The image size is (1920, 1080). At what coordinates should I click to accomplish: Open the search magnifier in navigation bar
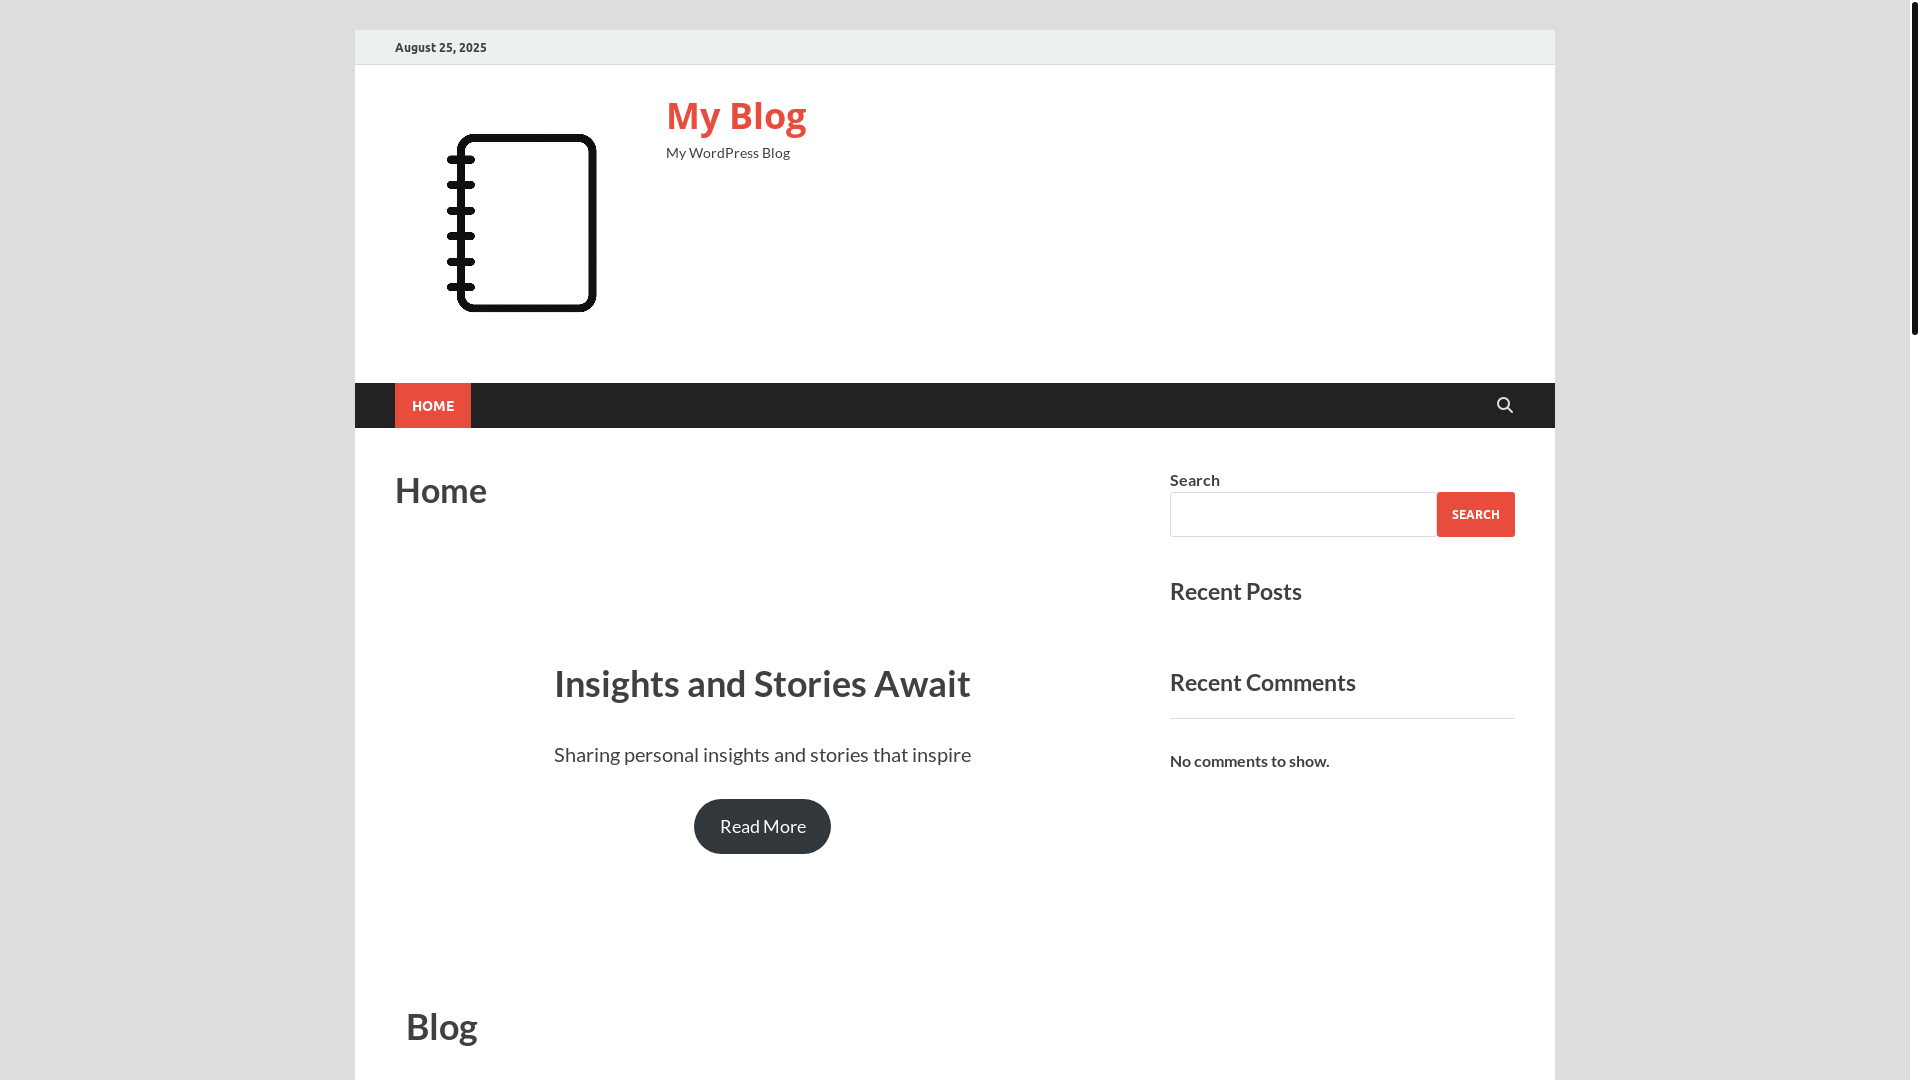point(1504,405)
